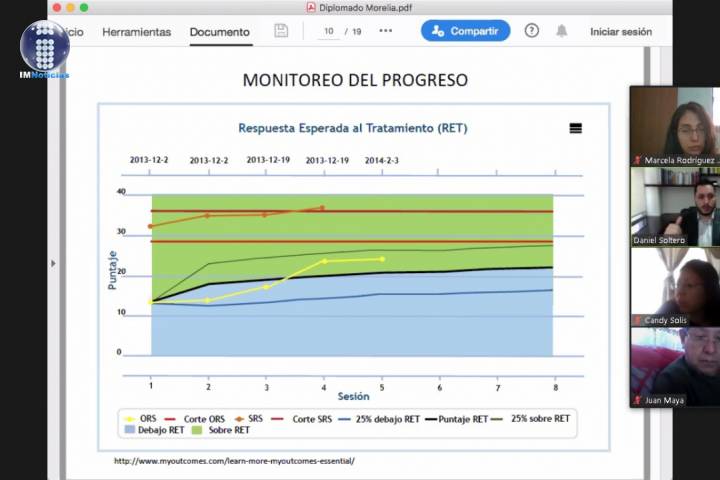Screen dimensions: 720x480
Task: Select the Documento tab
Action: coord(219,32)
